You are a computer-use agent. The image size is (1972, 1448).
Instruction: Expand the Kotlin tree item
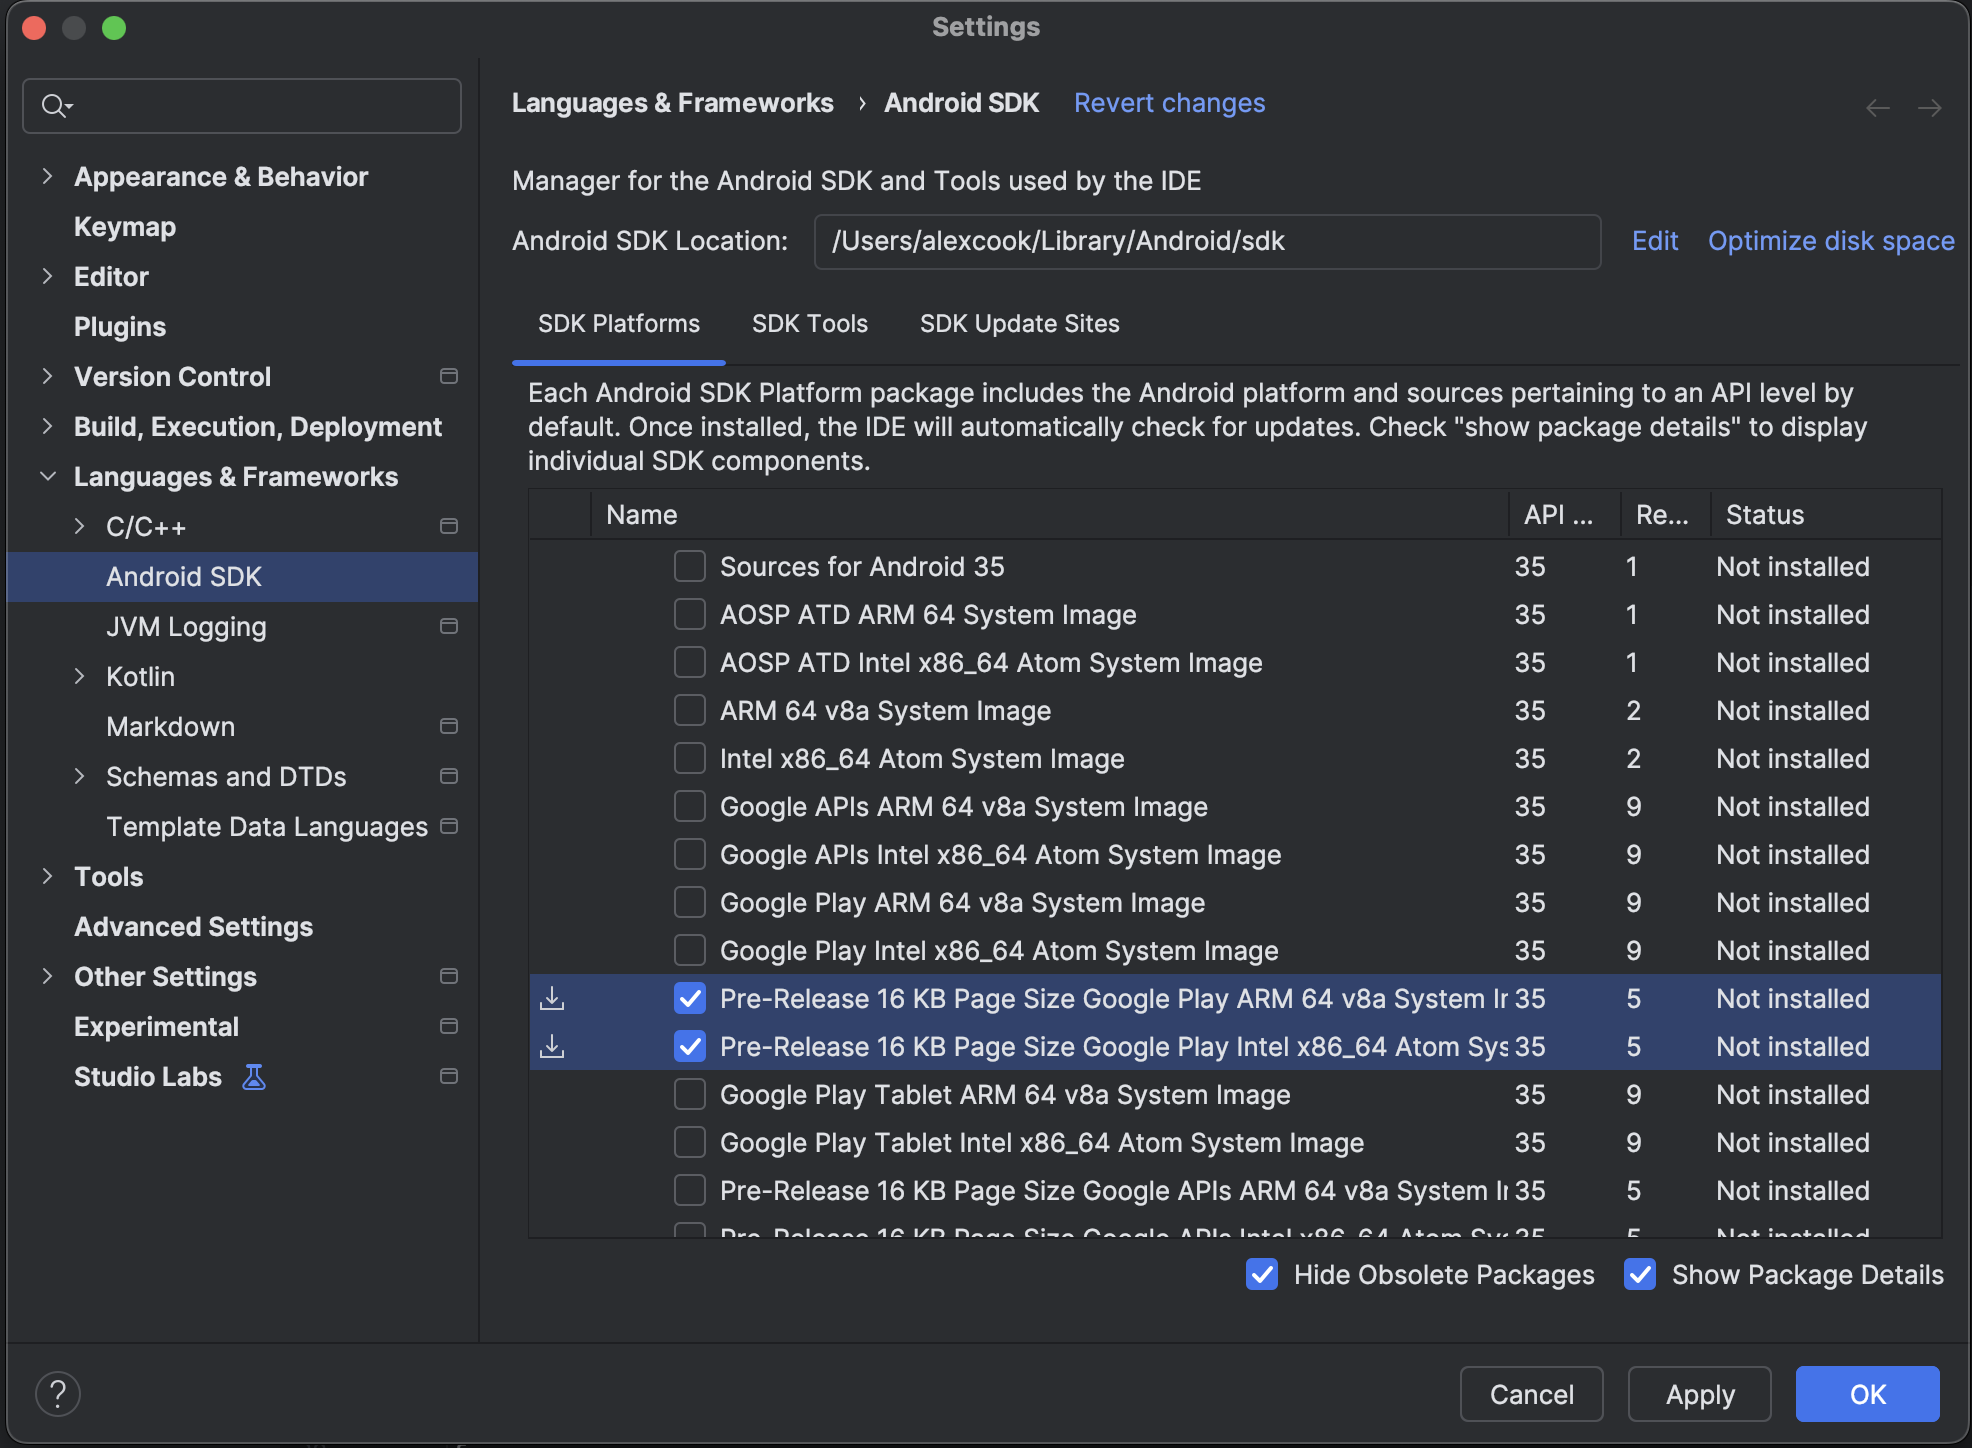click(x=80, y=676)
